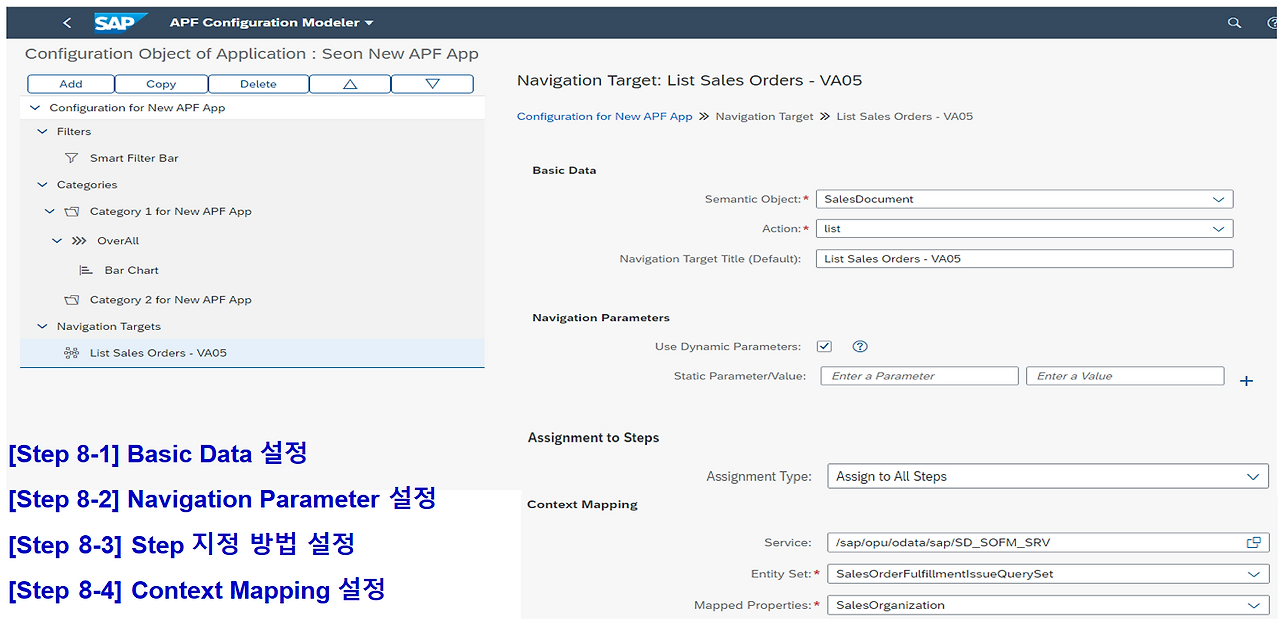The height and width of the screenshot is (628, 1280).
Task: Click the steps icon next to OverAll
Action: tap(80, 240)
